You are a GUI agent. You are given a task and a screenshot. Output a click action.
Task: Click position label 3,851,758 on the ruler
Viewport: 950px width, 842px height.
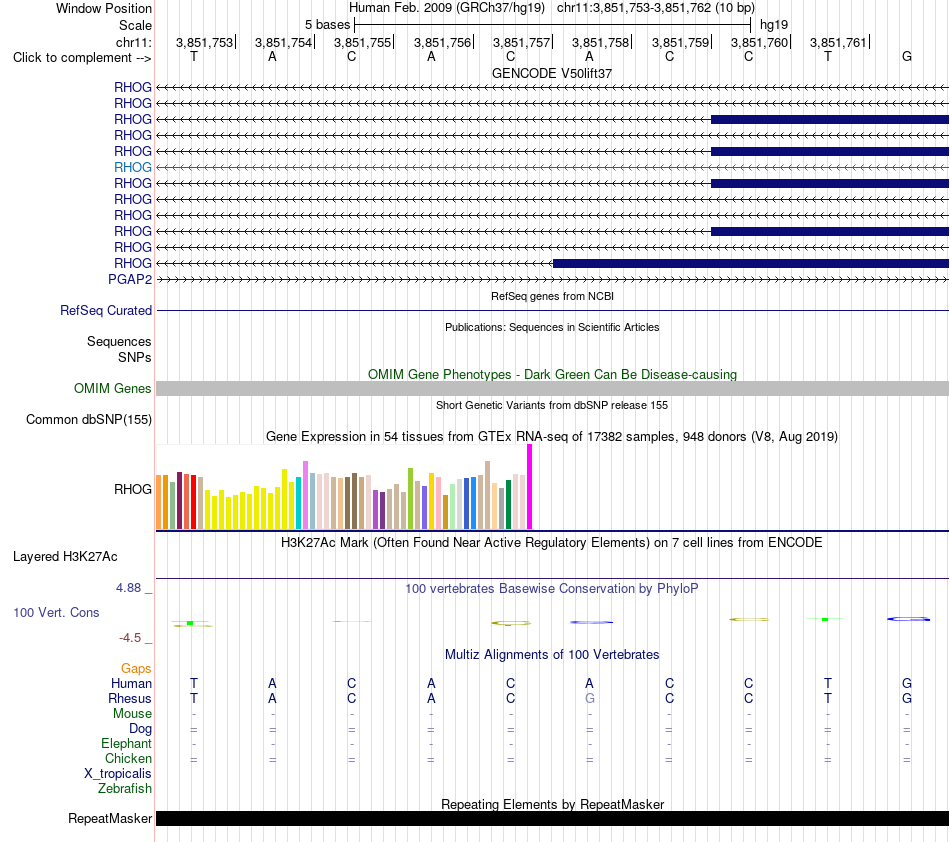point(600,42)
